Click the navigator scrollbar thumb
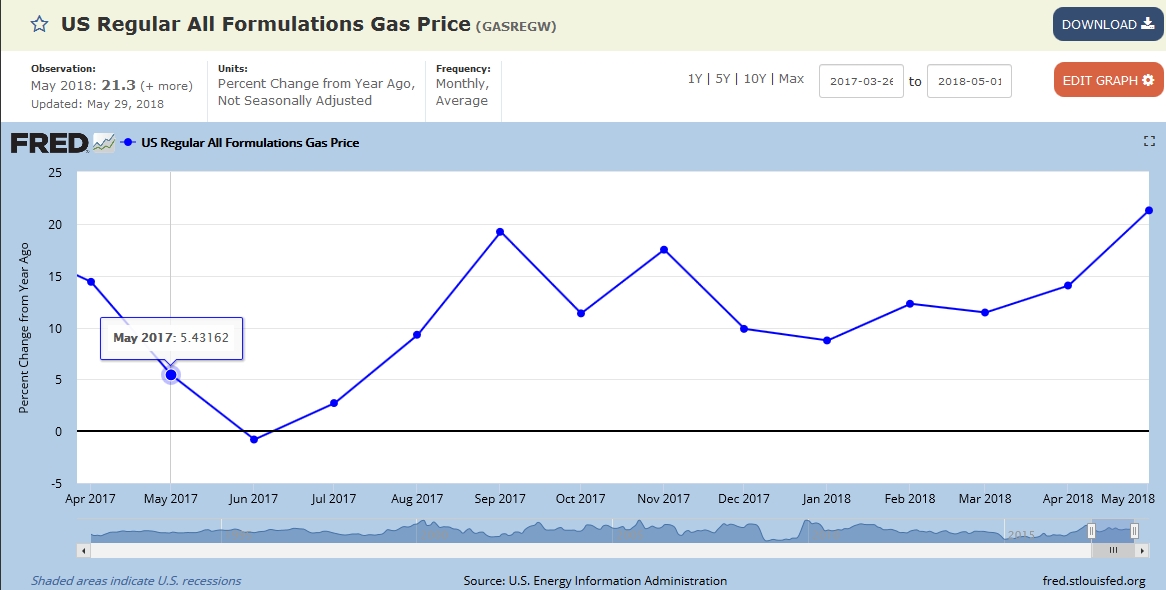 coord(1112,550)
